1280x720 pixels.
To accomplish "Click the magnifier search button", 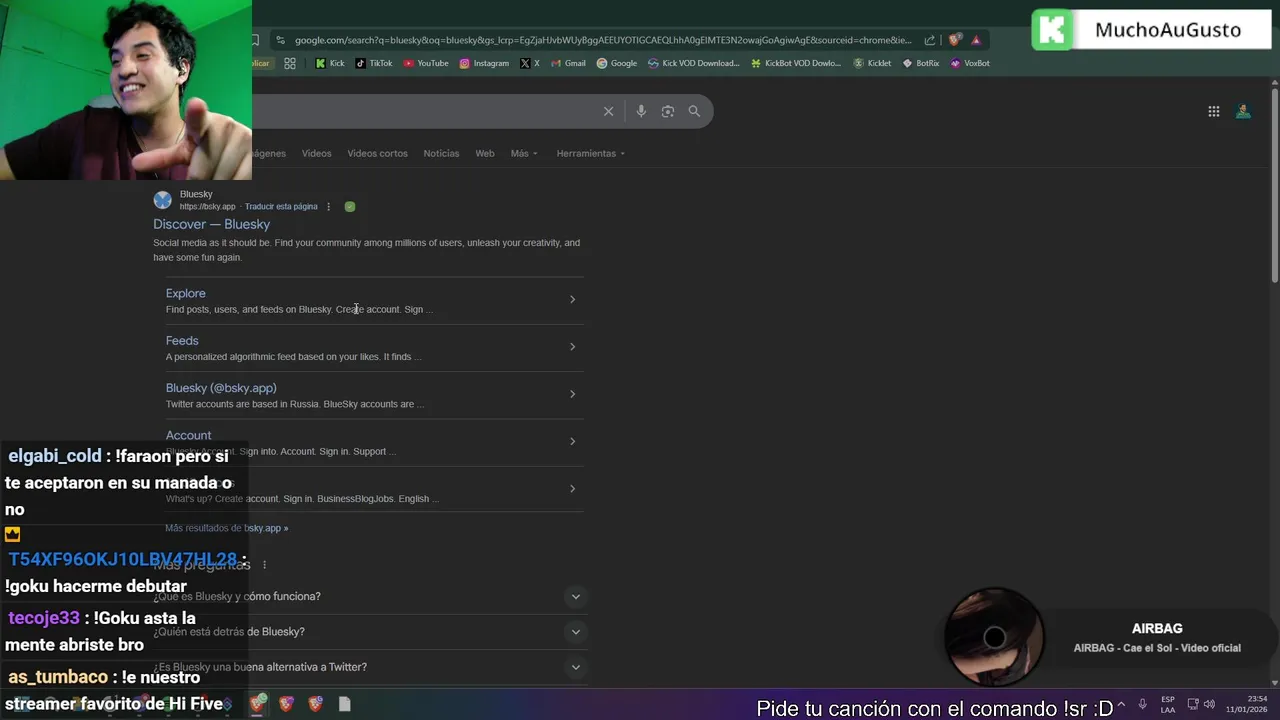I will [694, 111].
